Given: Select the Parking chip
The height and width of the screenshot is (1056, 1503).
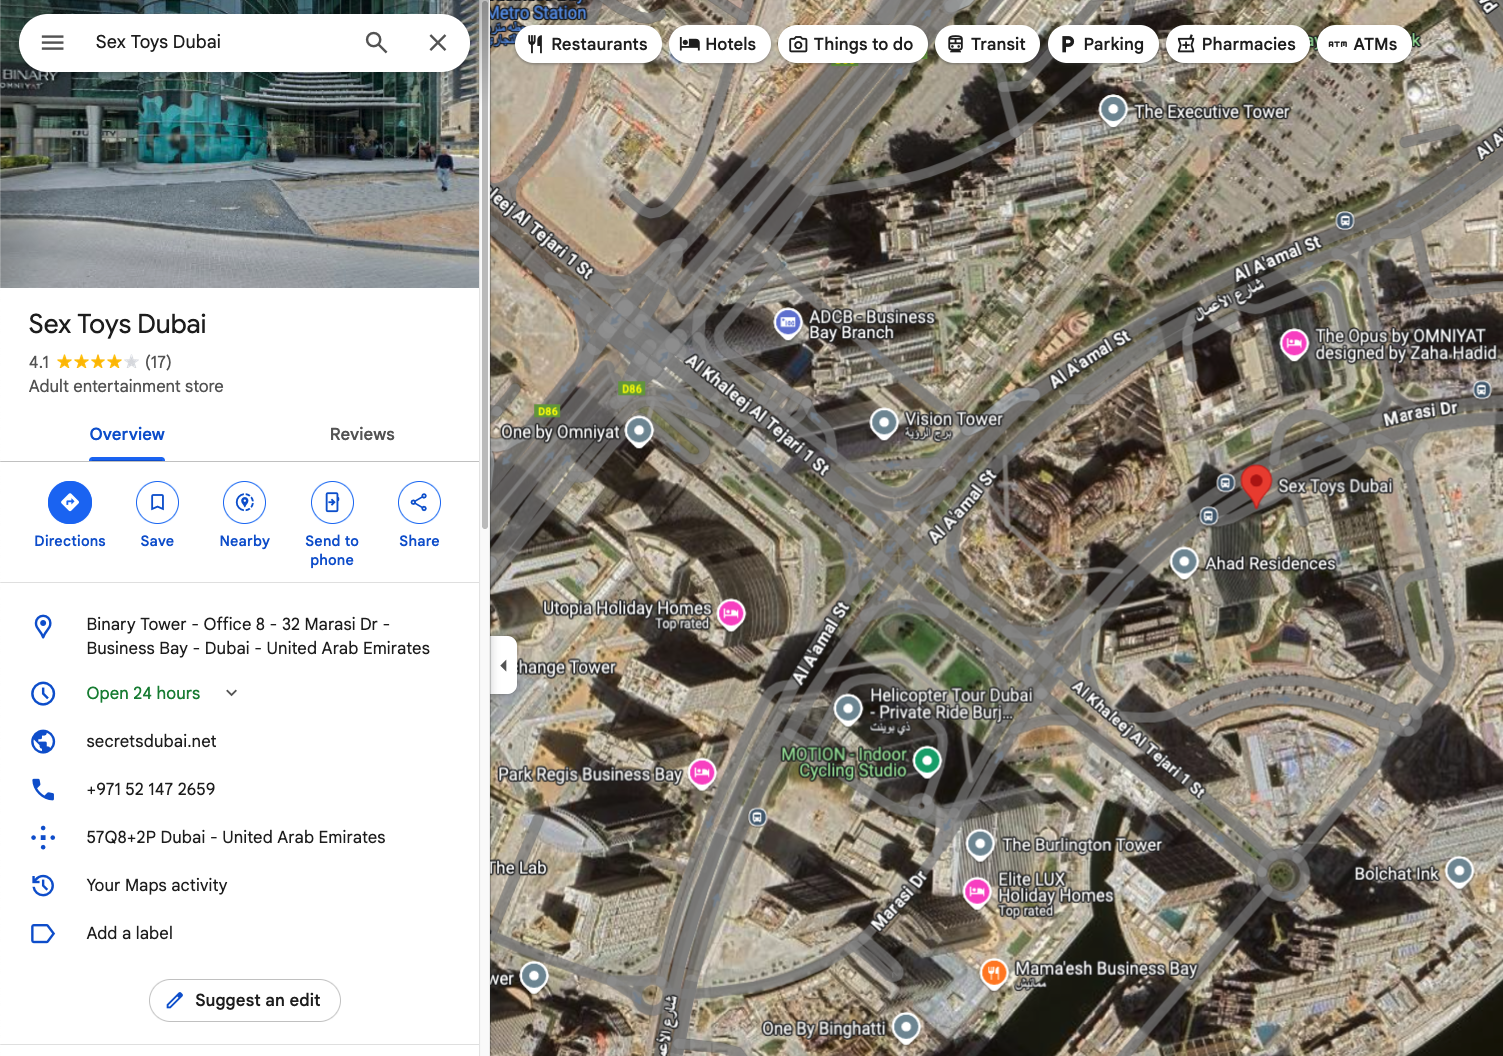Looking at the screenshot, I should (1103, 44).
